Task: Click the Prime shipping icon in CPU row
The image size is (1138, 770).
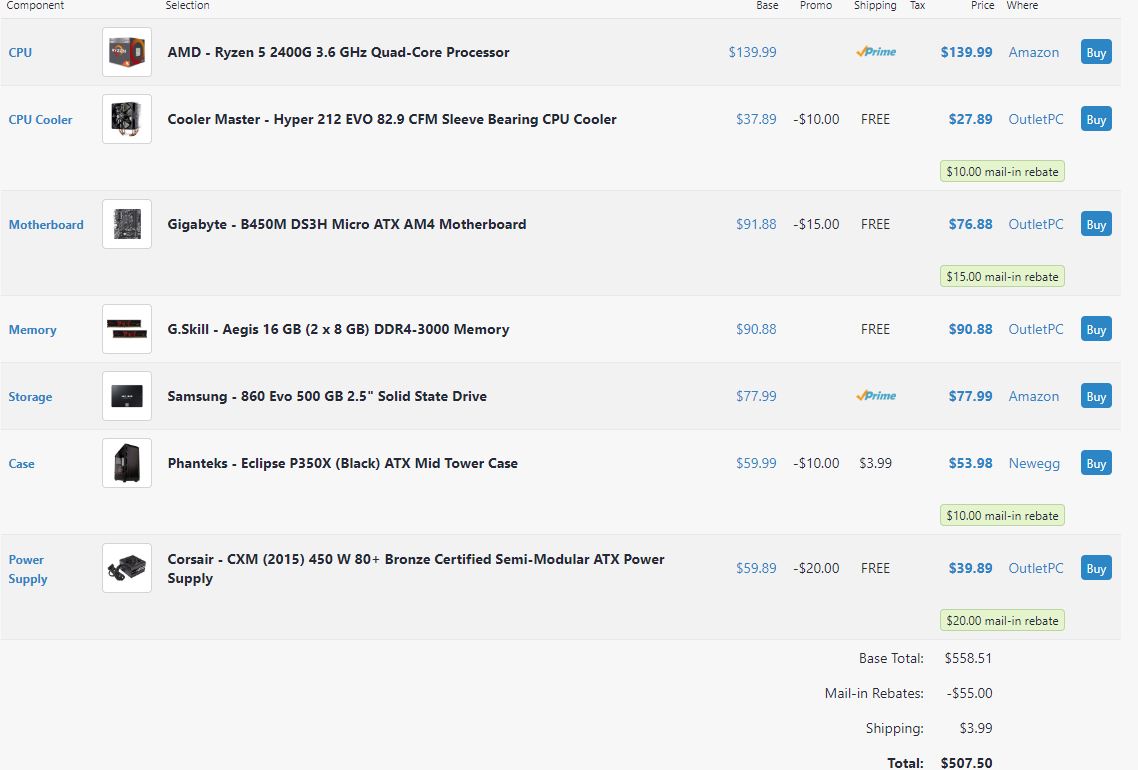Action: [x=875, y=52]
